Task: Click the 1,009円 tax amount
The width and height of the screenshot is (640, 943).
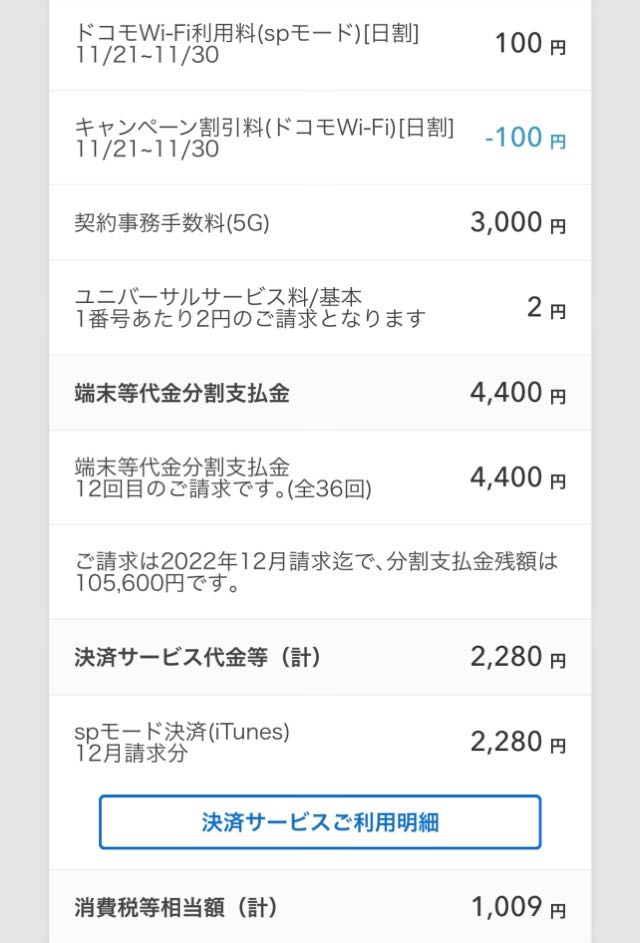Action: pos(518,907)
